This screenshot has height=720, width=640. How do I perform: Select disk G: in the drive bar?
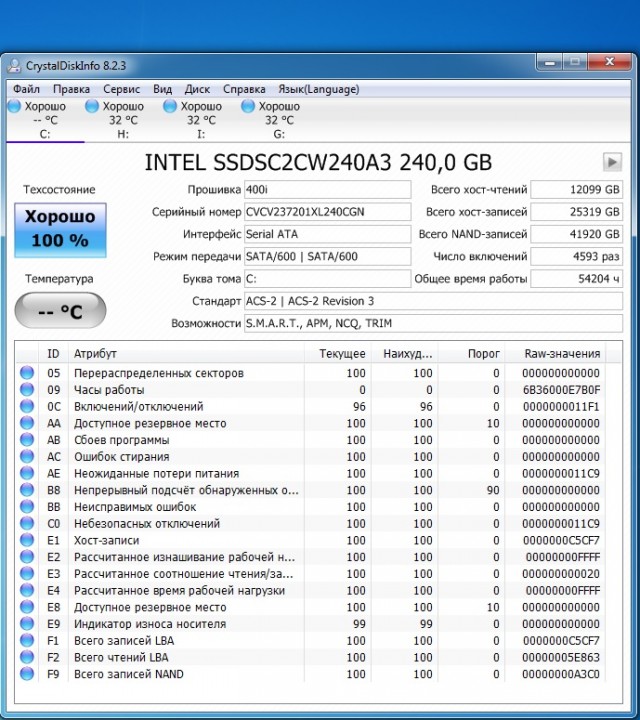point(279,120)
